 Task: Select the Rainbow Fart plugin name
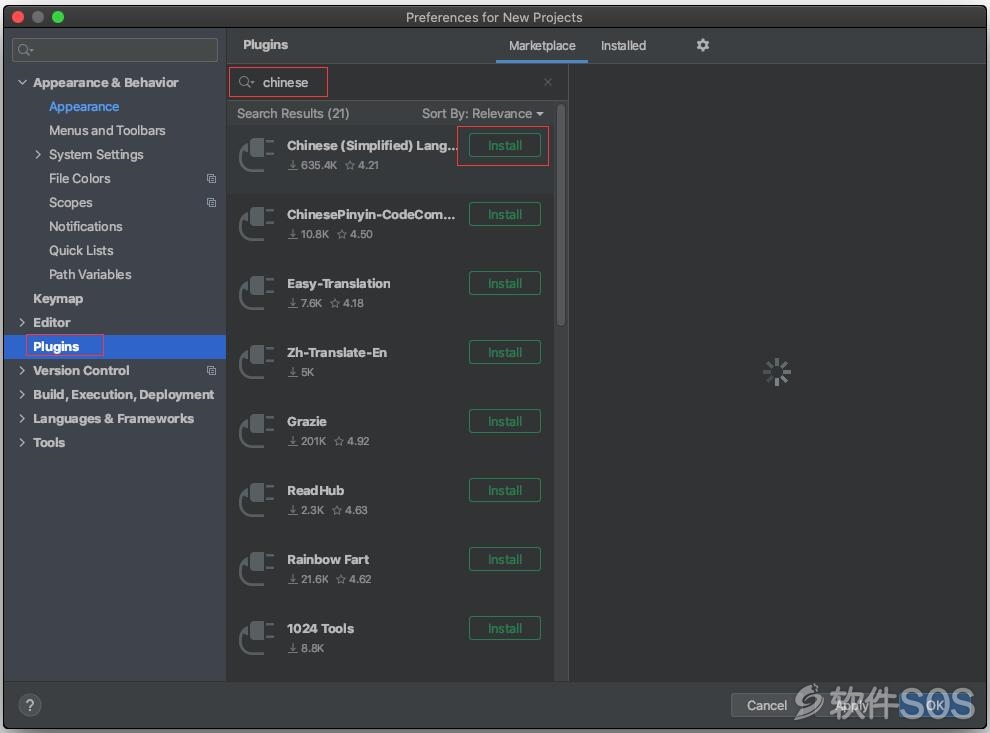coord(328,559)
